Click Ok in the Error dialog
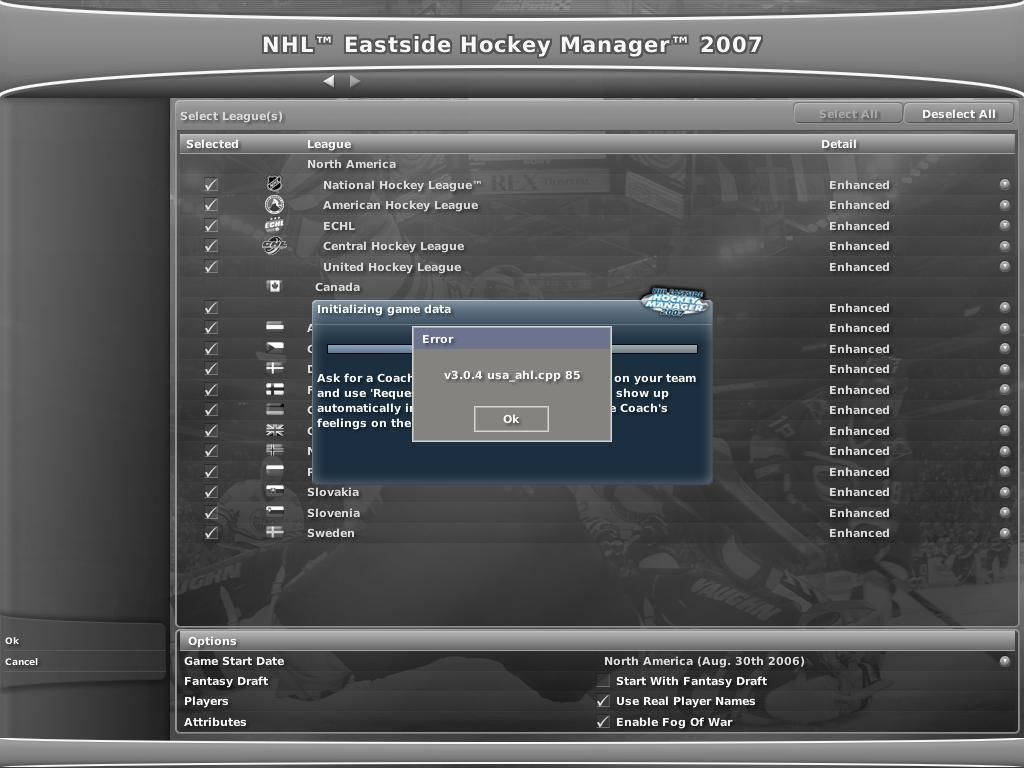Viewport: 1024px width, 768px height. click(511, 419)
